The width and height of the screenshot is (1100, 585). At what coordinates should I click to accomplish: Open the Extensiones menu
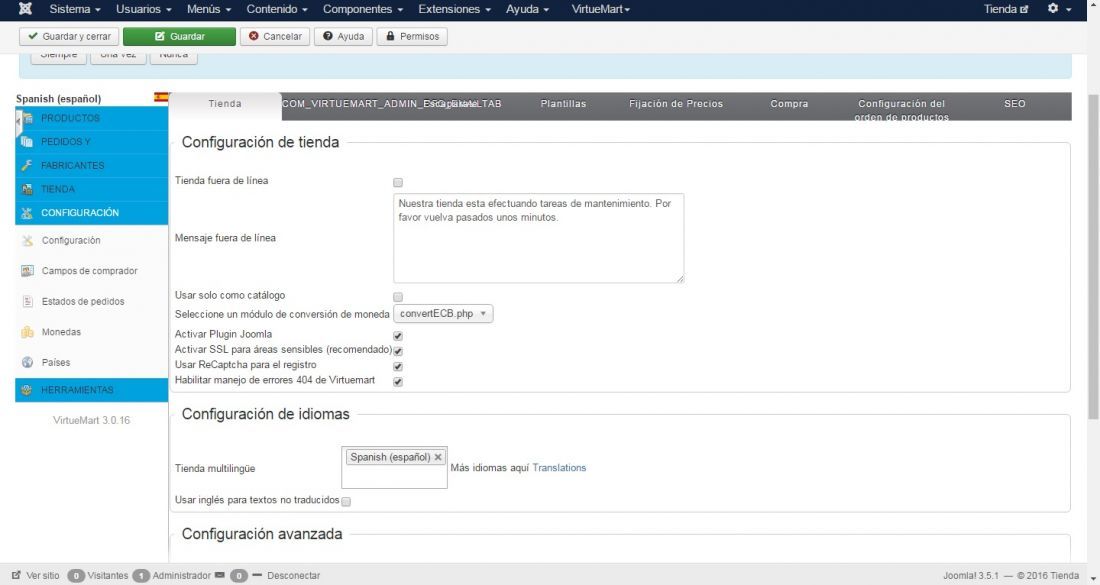point(454,9)
